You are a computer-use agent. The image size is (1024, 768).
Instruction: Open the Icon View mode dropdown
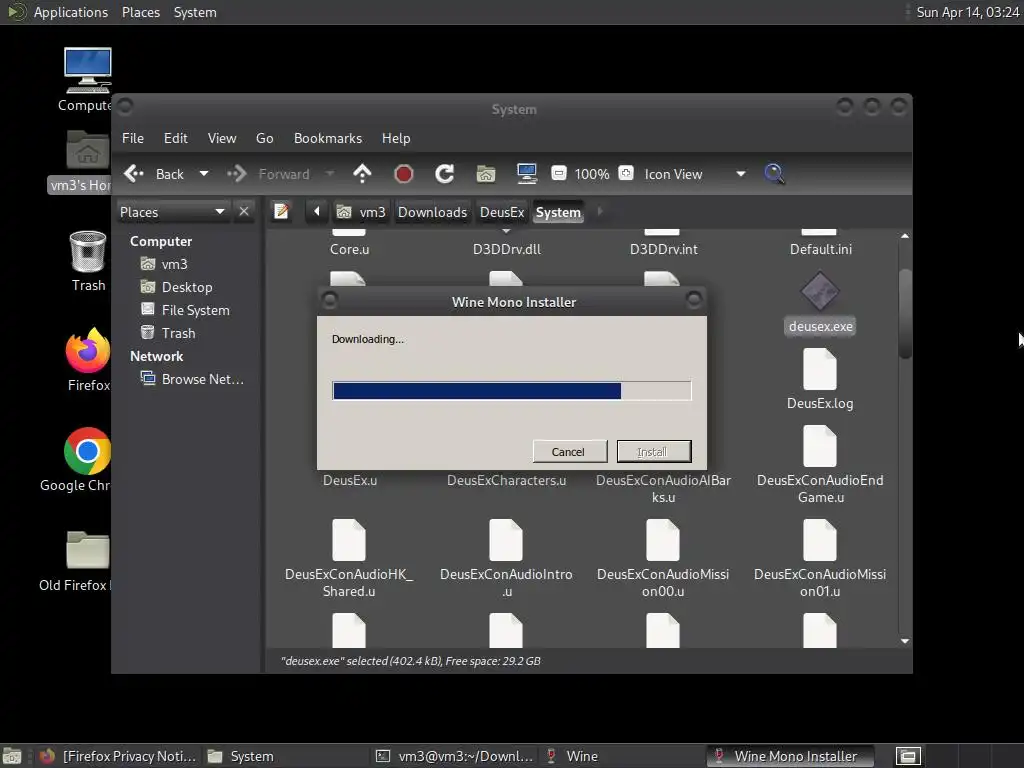pos(695,174)
